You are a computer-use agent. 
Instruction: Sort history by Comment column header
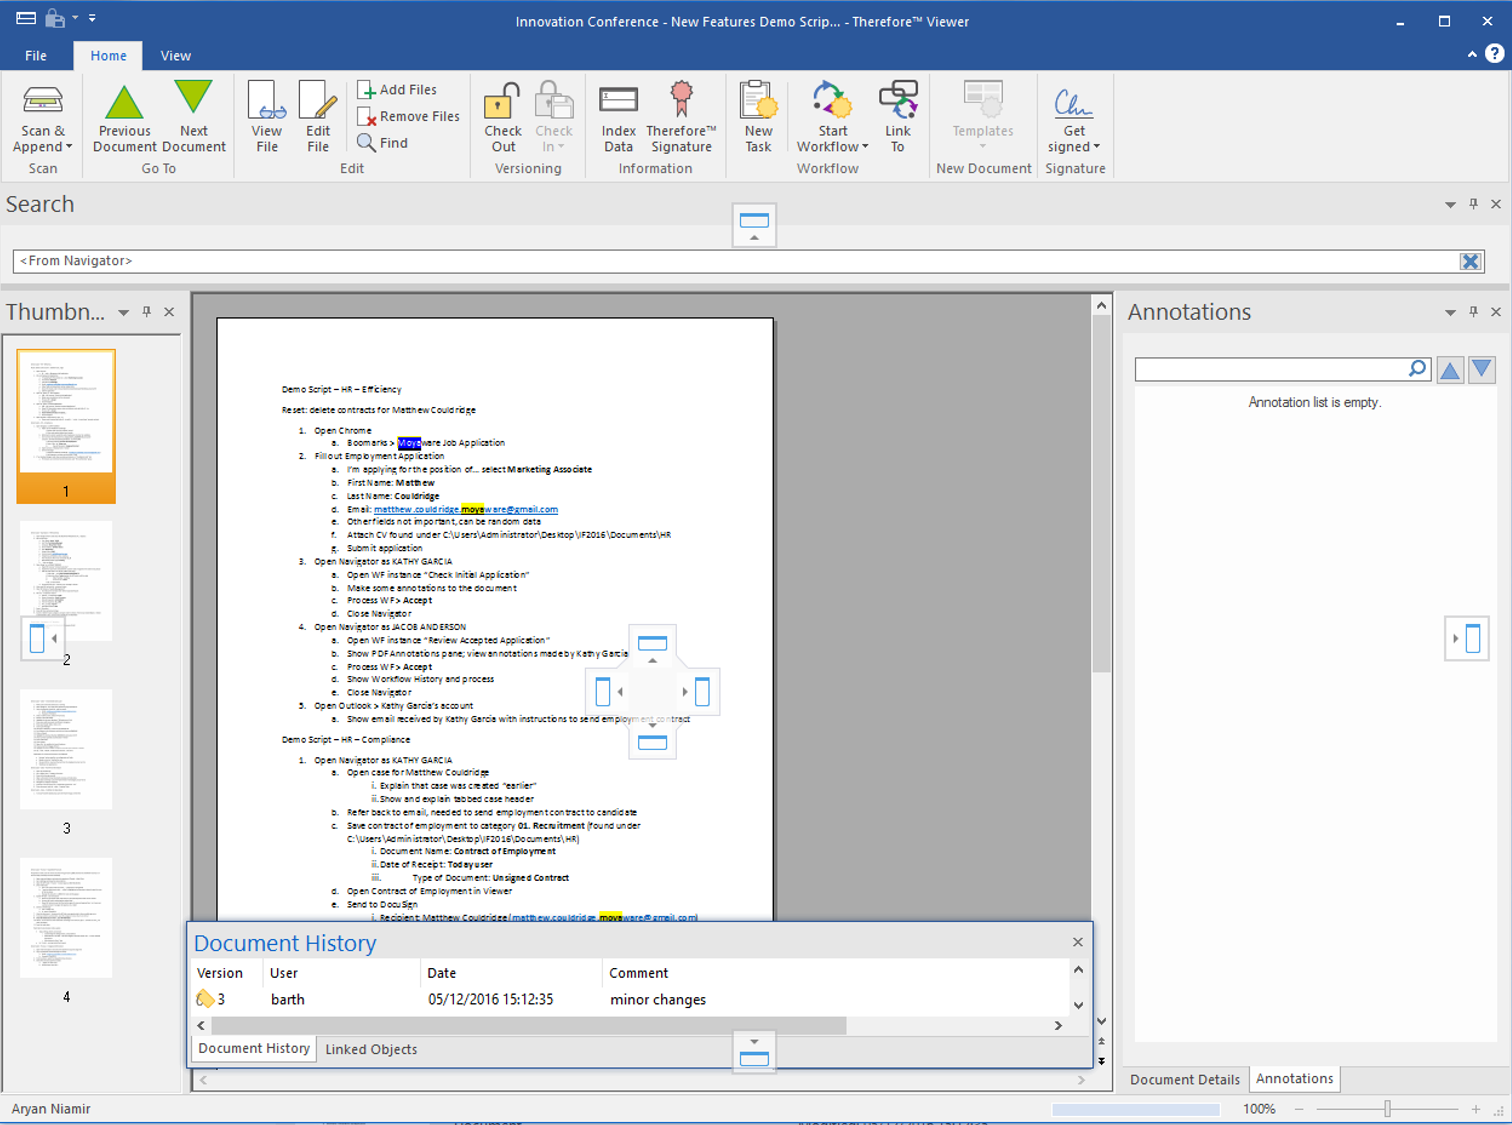click(x=836, y=973)
